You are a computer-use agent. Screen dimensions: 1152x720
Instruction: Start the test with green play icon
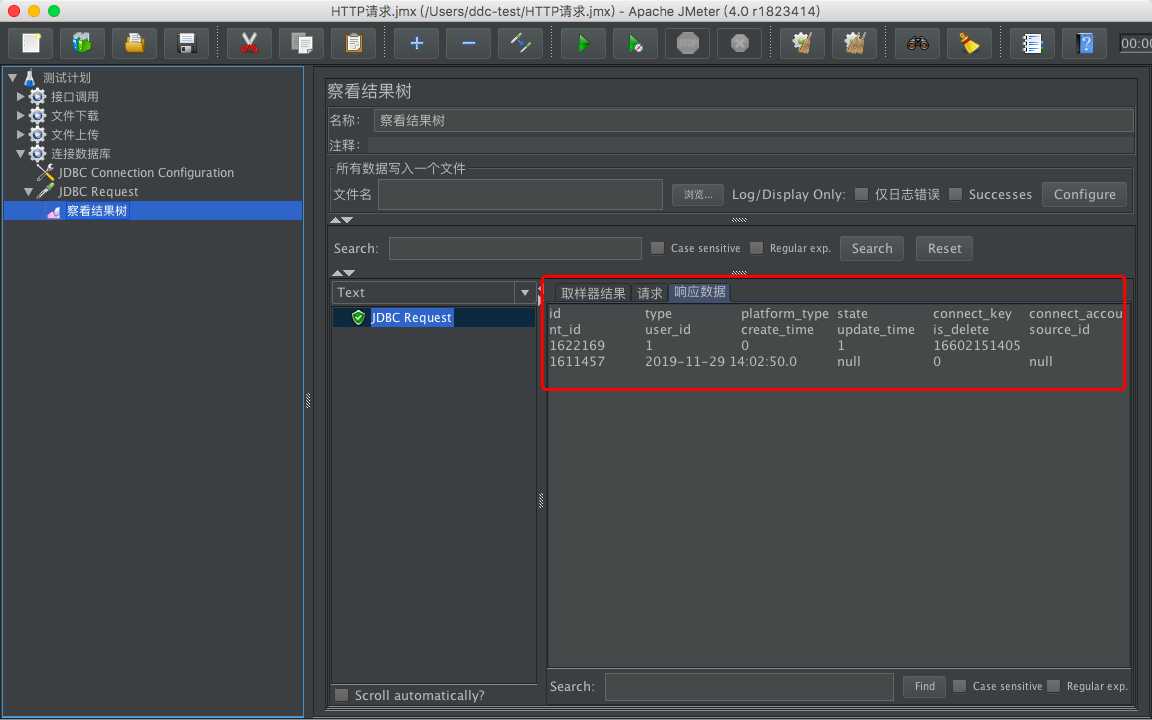583,43
